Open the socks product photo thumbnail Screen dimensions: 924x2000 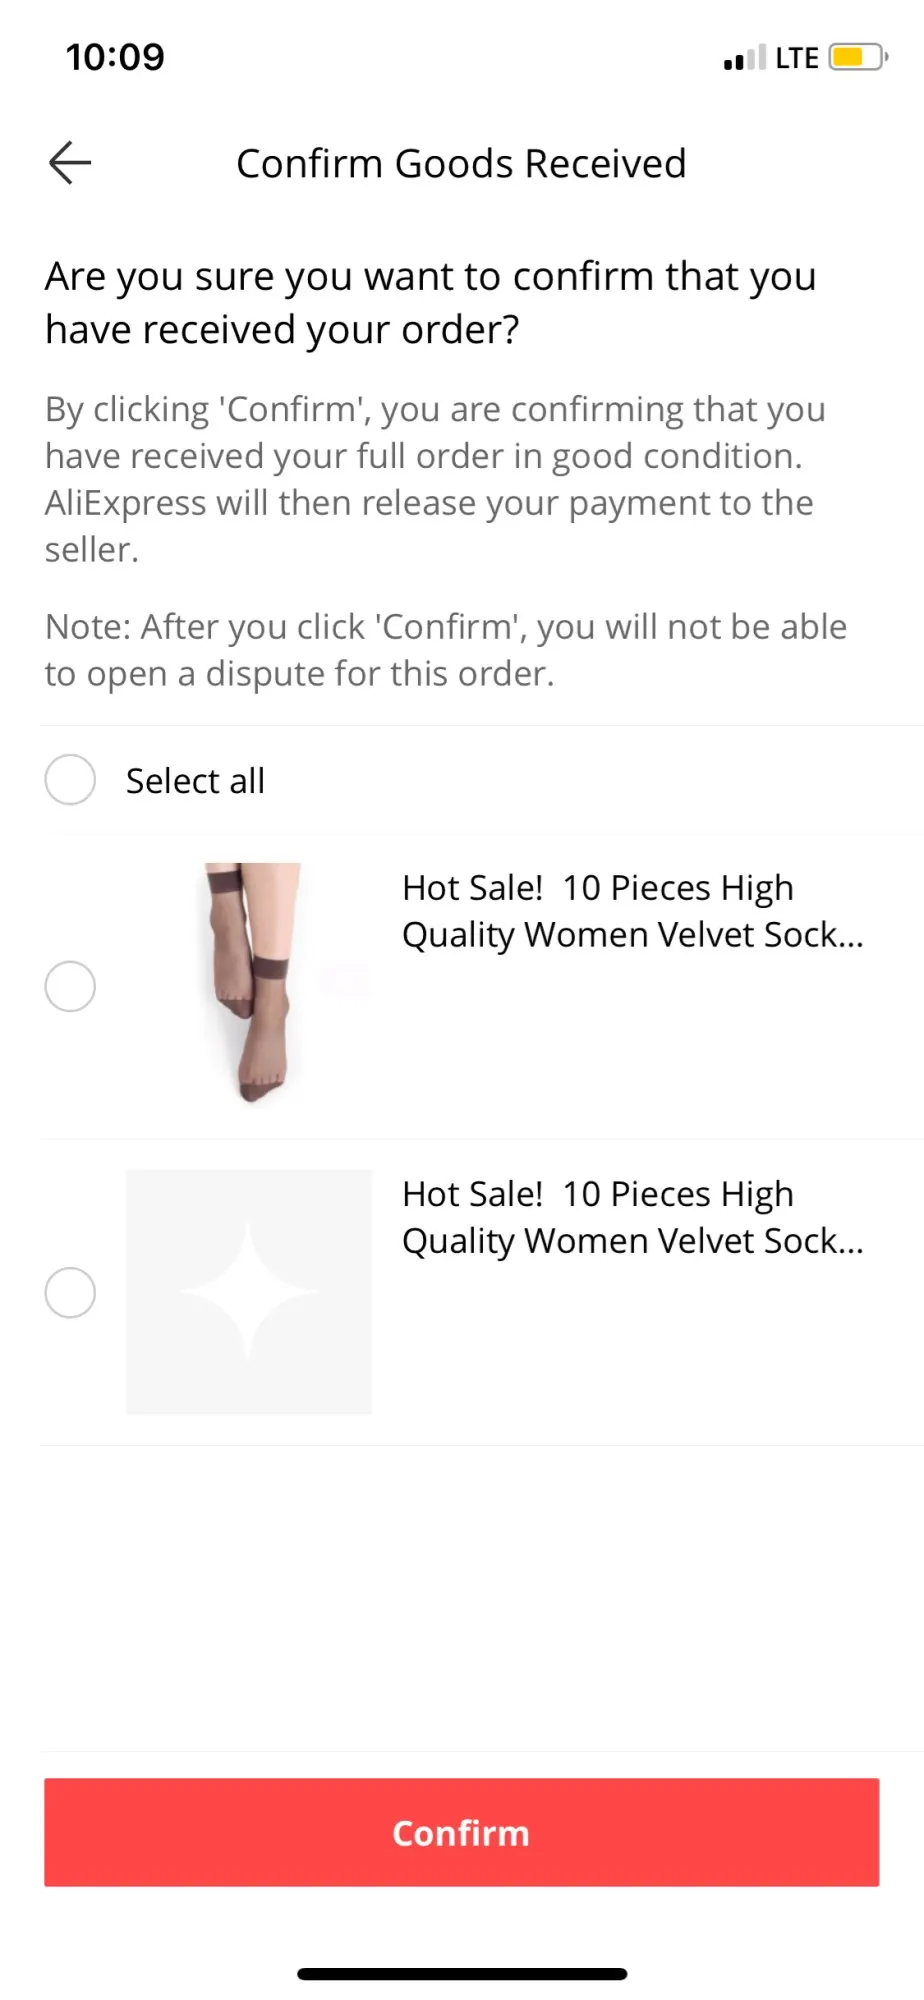[x=249, y=985]
